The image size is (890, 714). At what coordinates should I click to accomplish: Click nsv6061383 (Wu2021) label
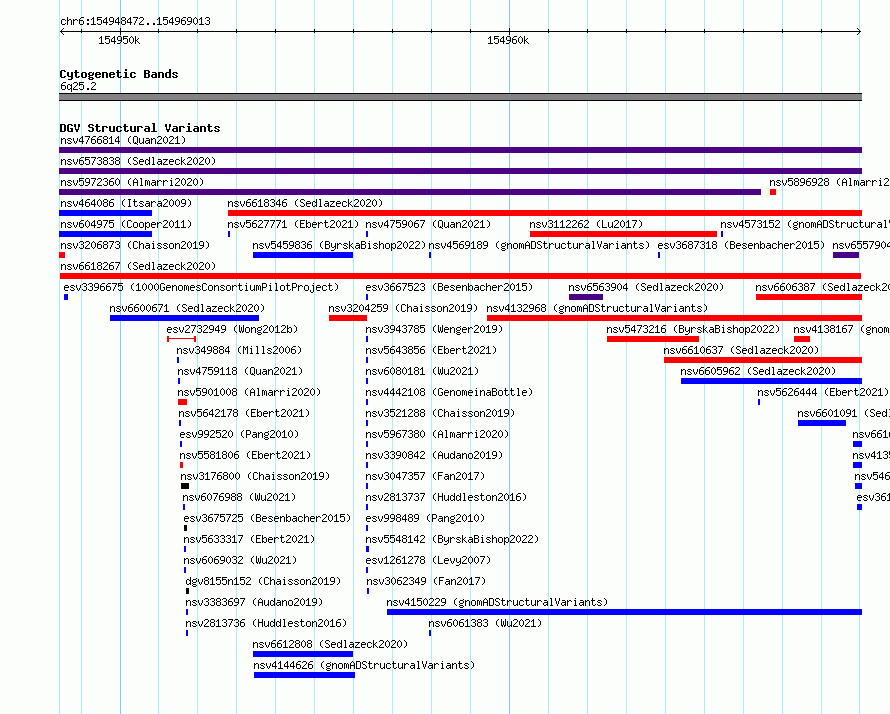[x=485, y=623]
